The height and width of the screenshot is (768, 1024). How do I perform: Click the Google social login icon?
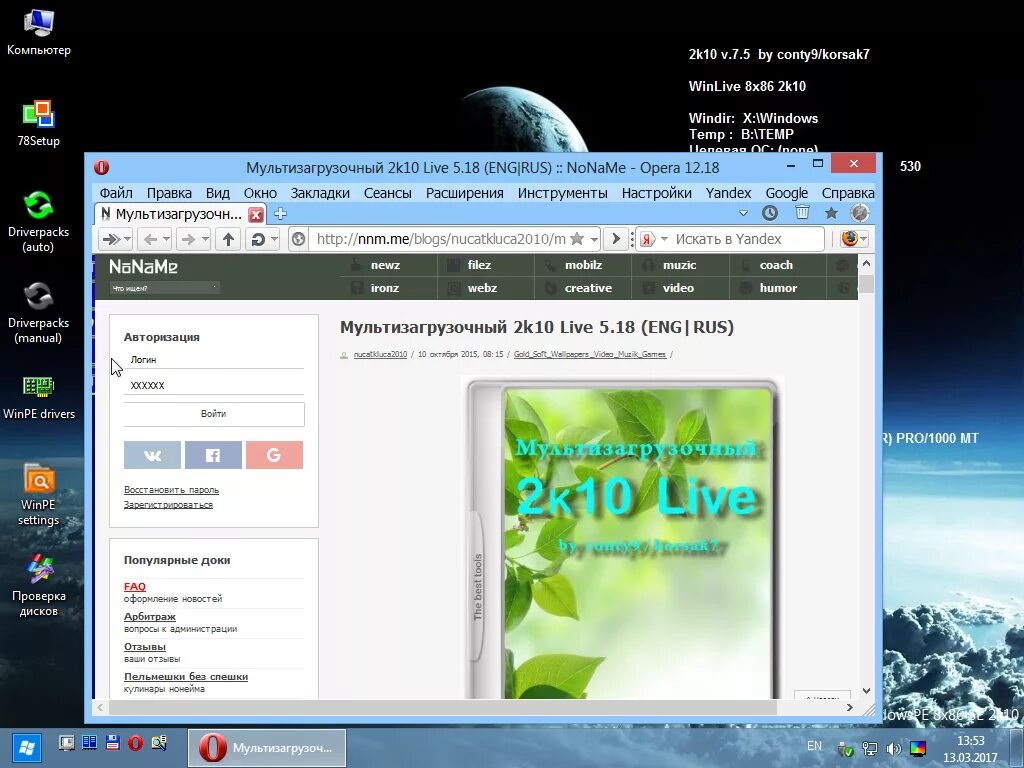pyautogui.click(x=274, y=455)
